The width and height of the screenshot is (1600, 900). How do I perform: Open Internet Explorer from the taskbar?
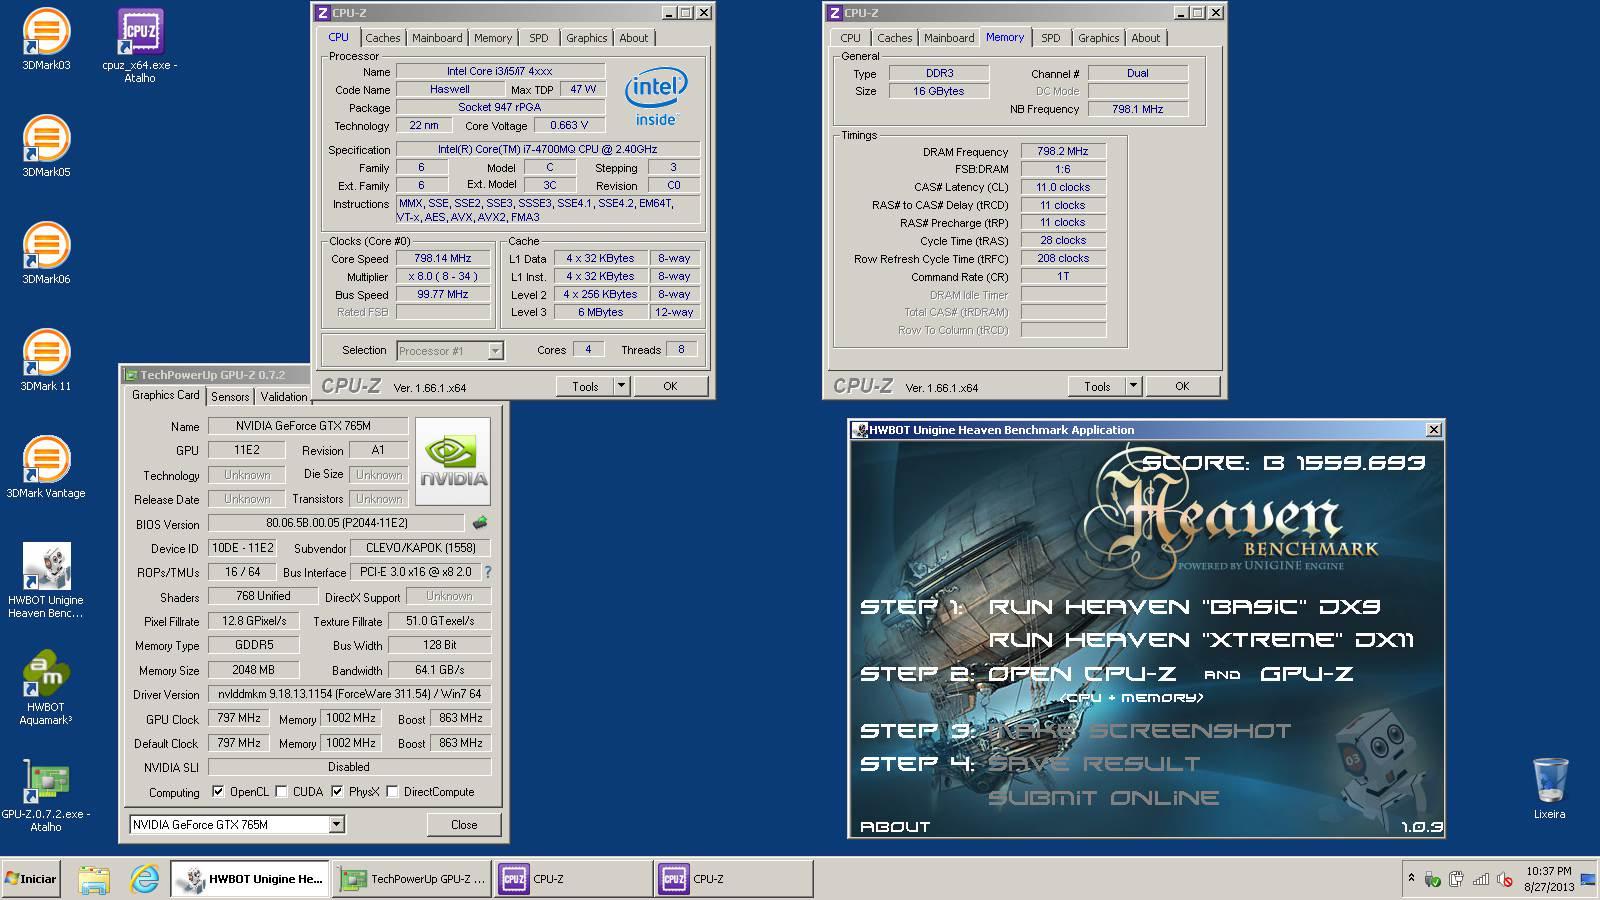[x=145, y=879]
